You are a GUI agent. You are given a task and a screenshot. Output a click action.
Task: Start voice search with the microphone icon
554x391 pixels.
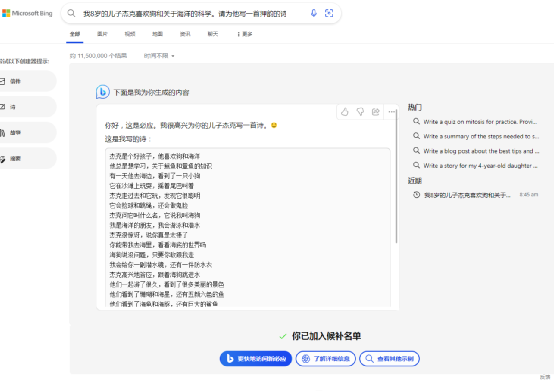(x=313, y=13)
